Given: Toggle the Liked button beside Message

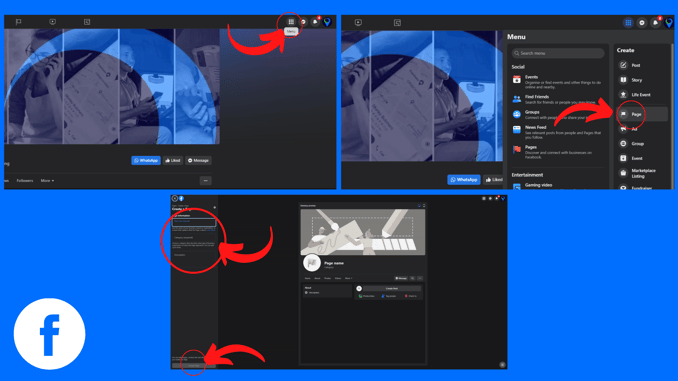Looking at the screenshot, I should (x=173, y=160).
